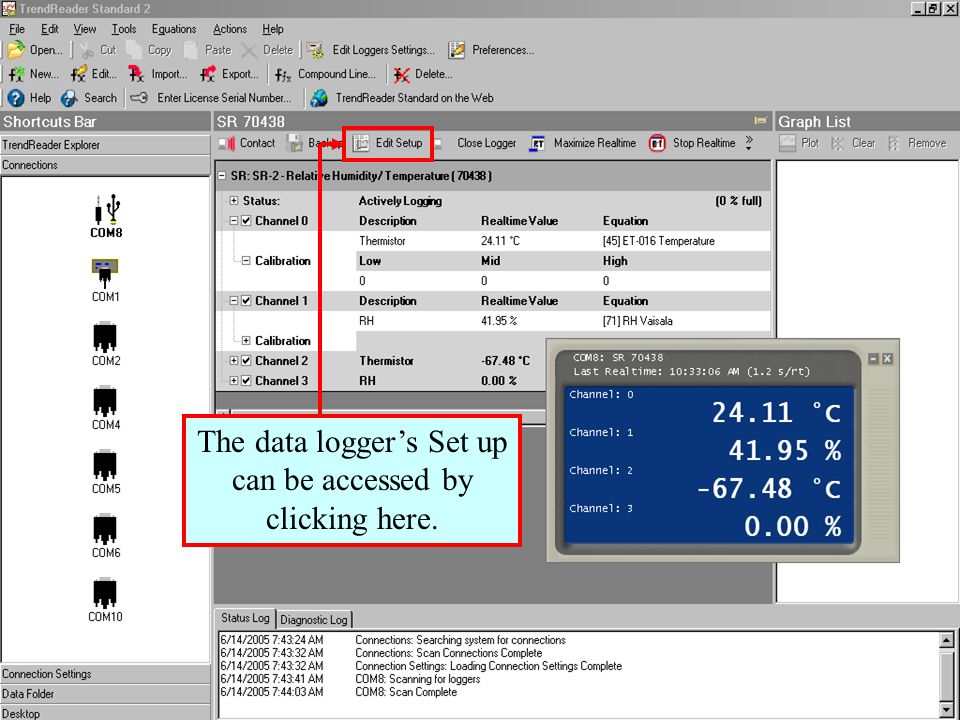Click the Compound Line icon
Screen dimensions: 960x720
[x=283, y=74]
